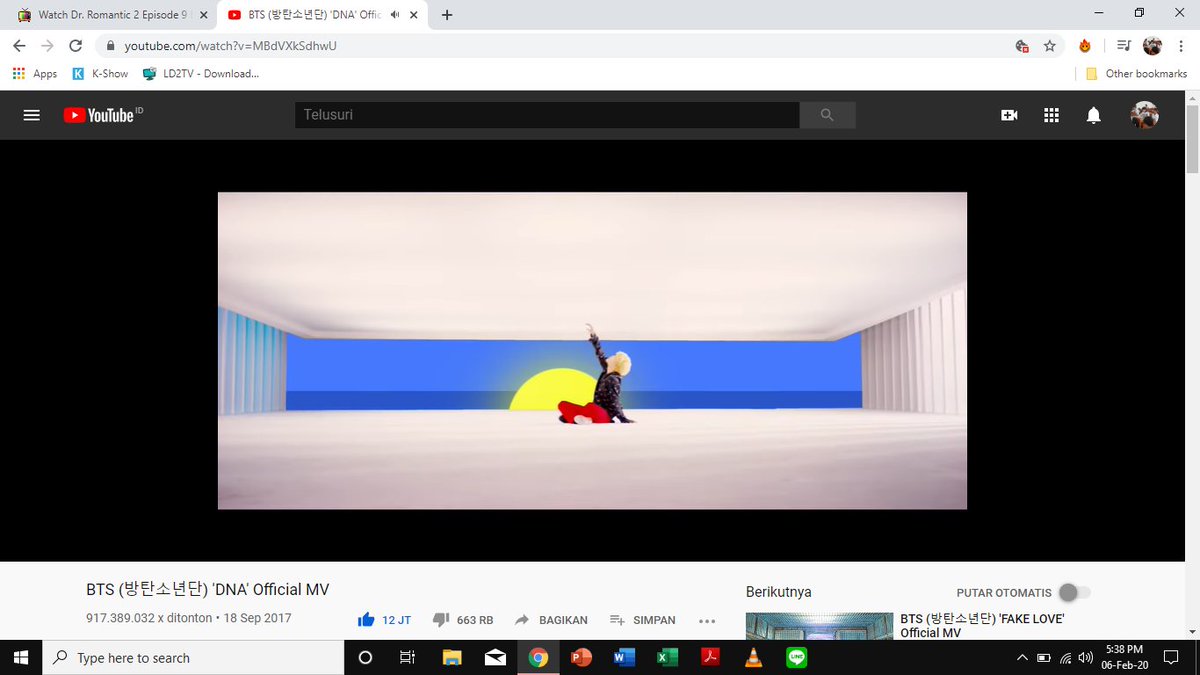Viewport: 1200px width, 675px height.
Task: Open the 'FAKE LOVE' Official MV title link
Action: tap(982, 626)
